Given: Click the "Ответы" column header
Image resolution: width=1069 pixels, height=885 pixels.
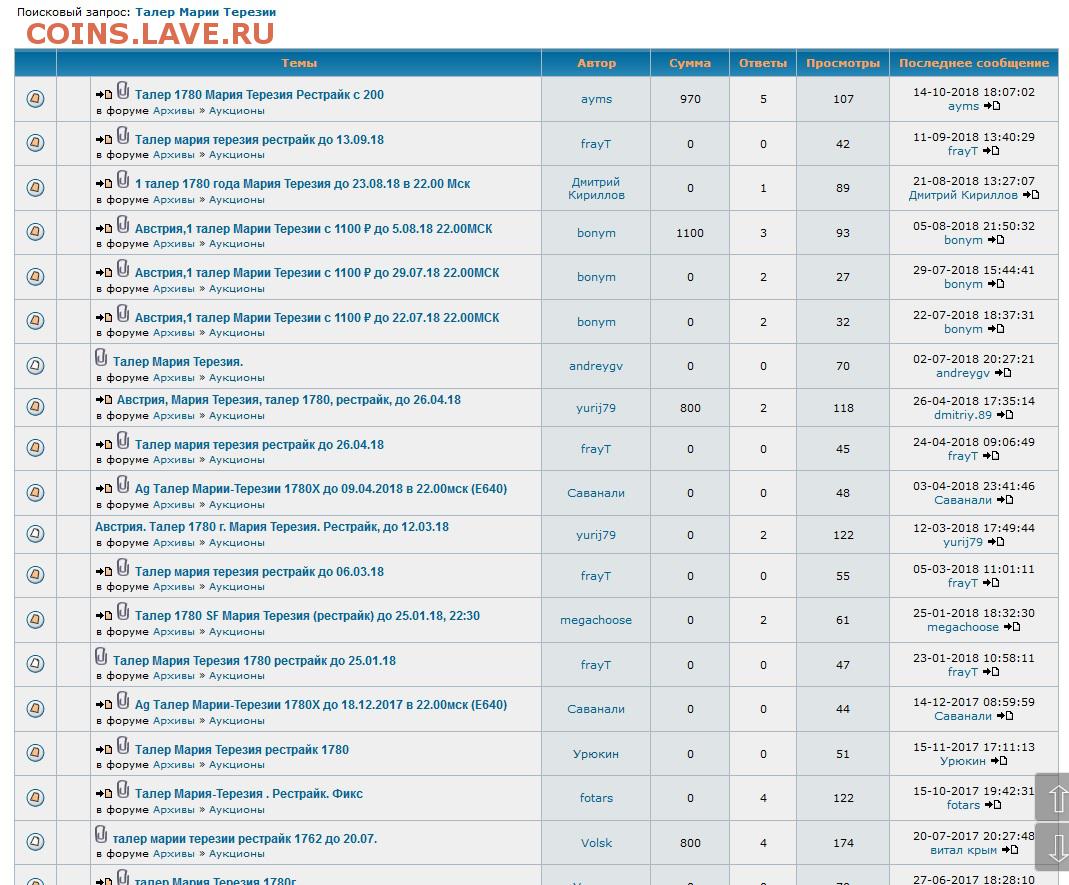Looking at the screenshot, I should tap(763, 63).
